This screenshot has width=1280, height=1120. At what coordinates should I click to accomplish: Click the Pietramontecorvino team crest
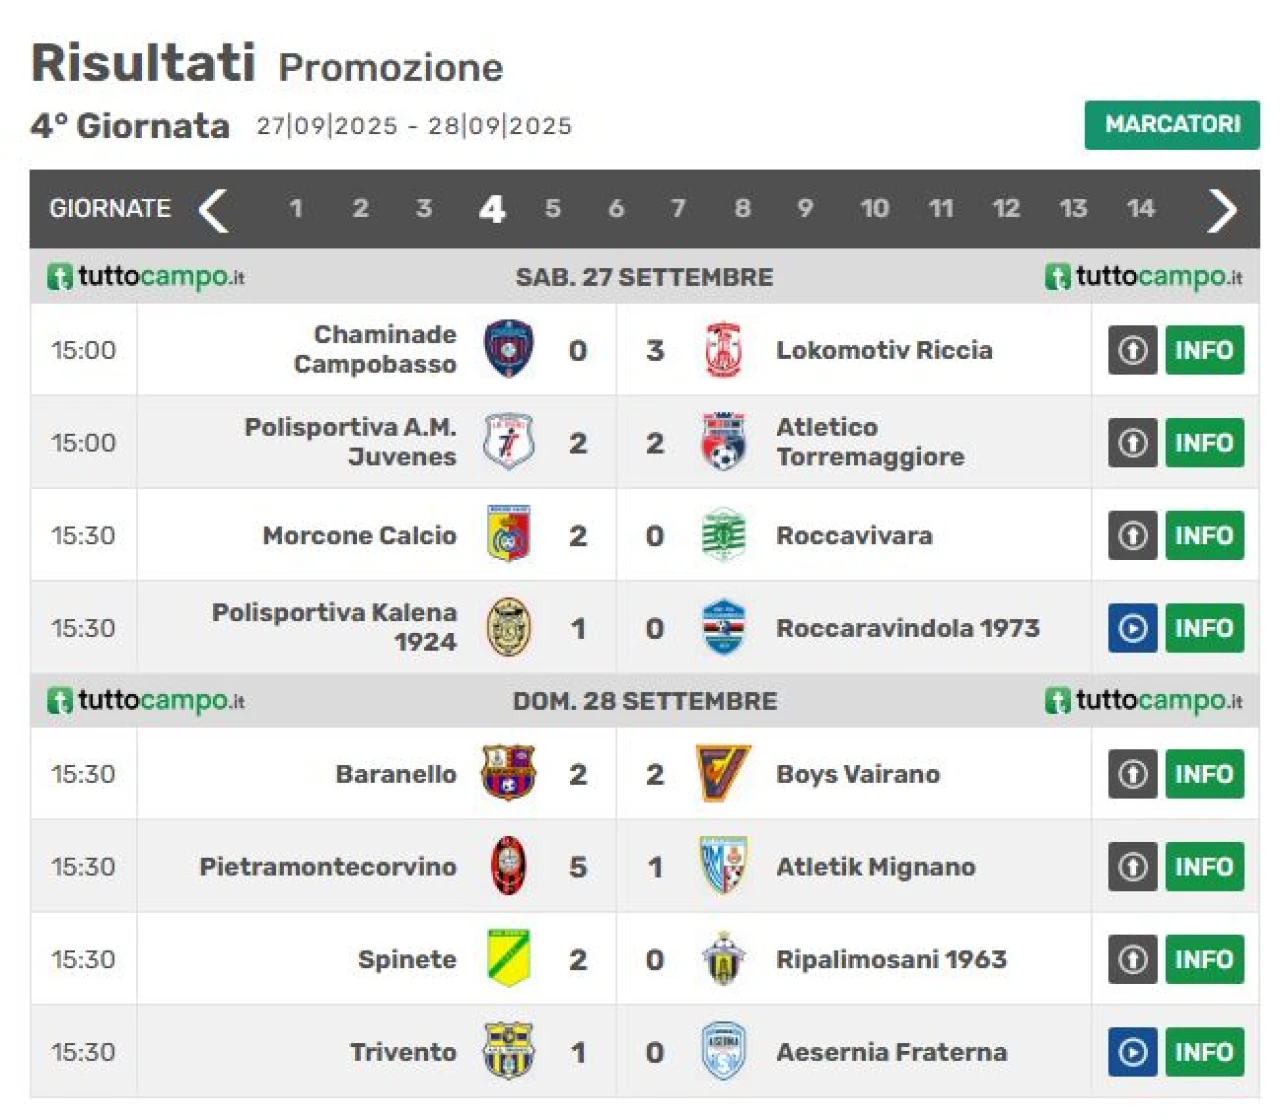(x=508, y=866)
